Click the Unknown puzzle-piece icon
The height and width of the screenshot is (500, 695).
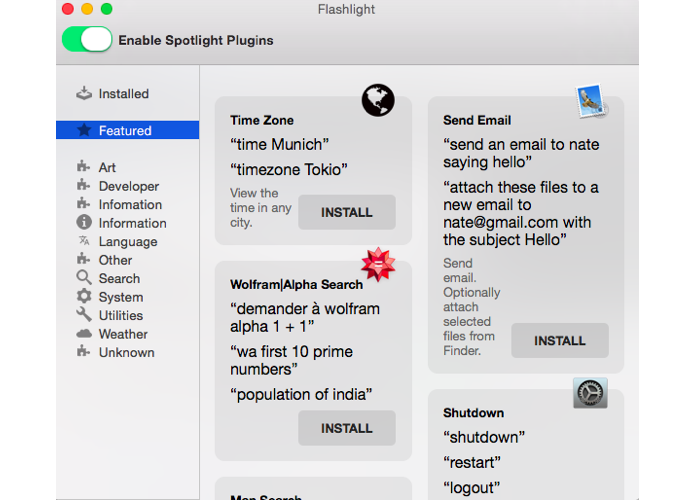click(83, 352)
